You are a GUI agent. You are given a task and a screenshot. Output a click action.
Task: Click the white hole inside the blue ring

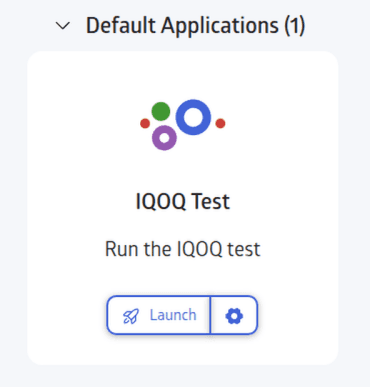click(x=193, y=117)
